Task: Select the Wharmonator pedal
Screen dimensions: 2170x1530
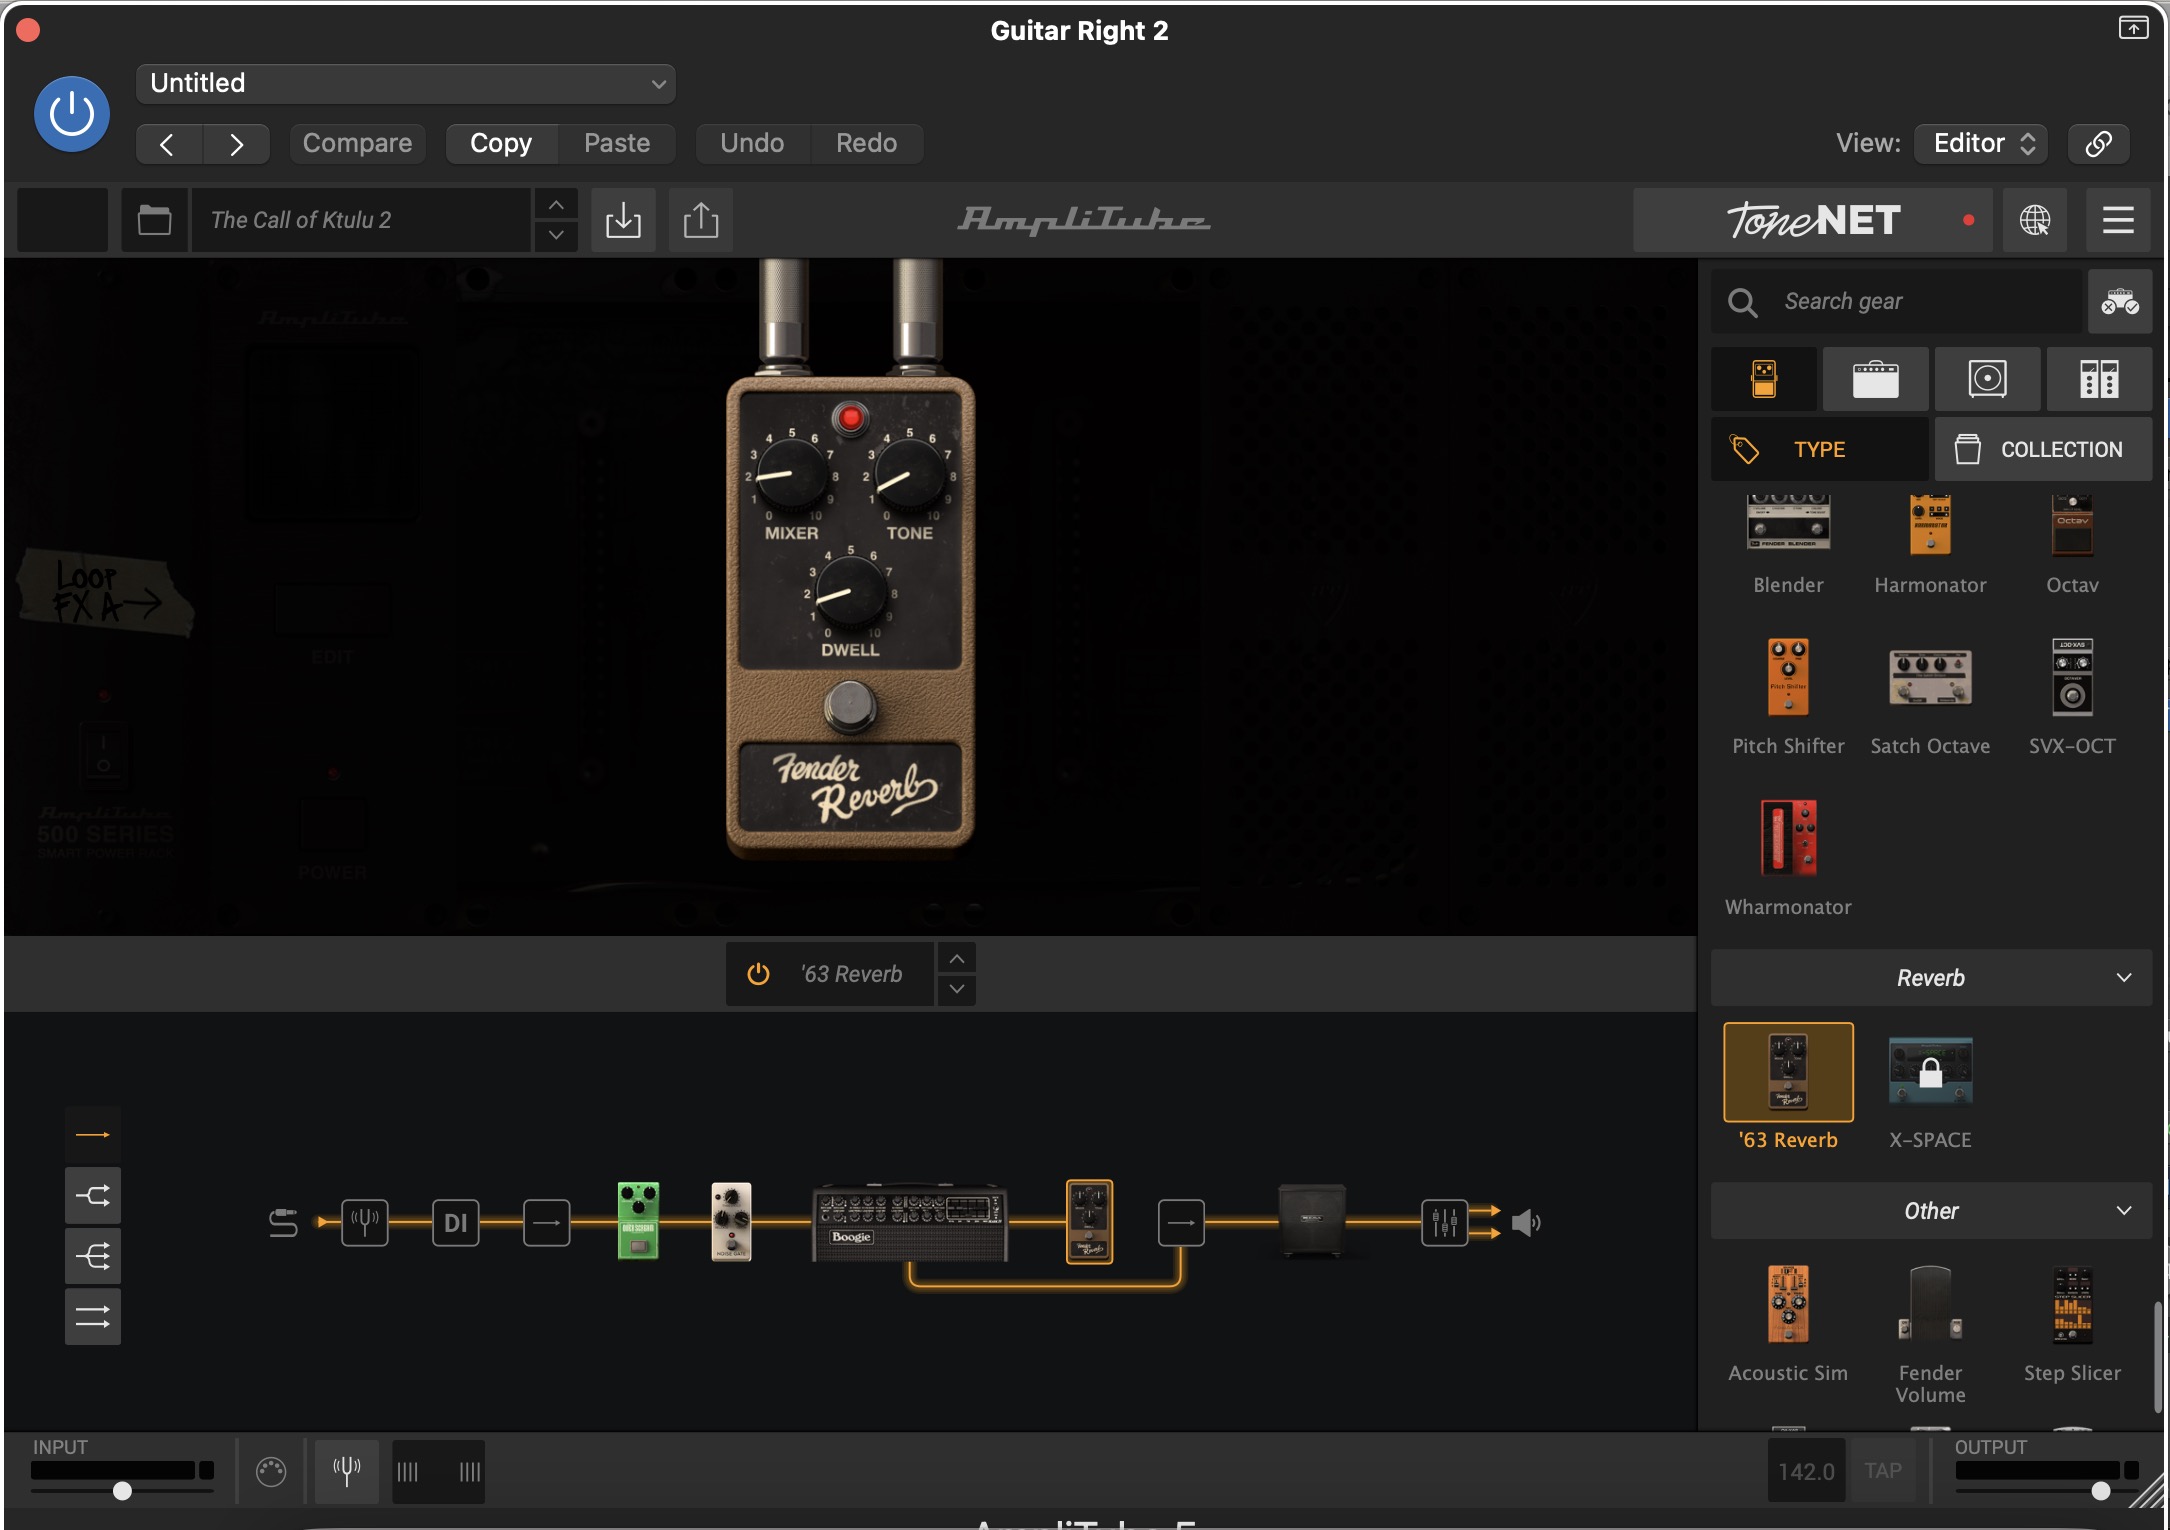Action: click(x=1788, y=858)
